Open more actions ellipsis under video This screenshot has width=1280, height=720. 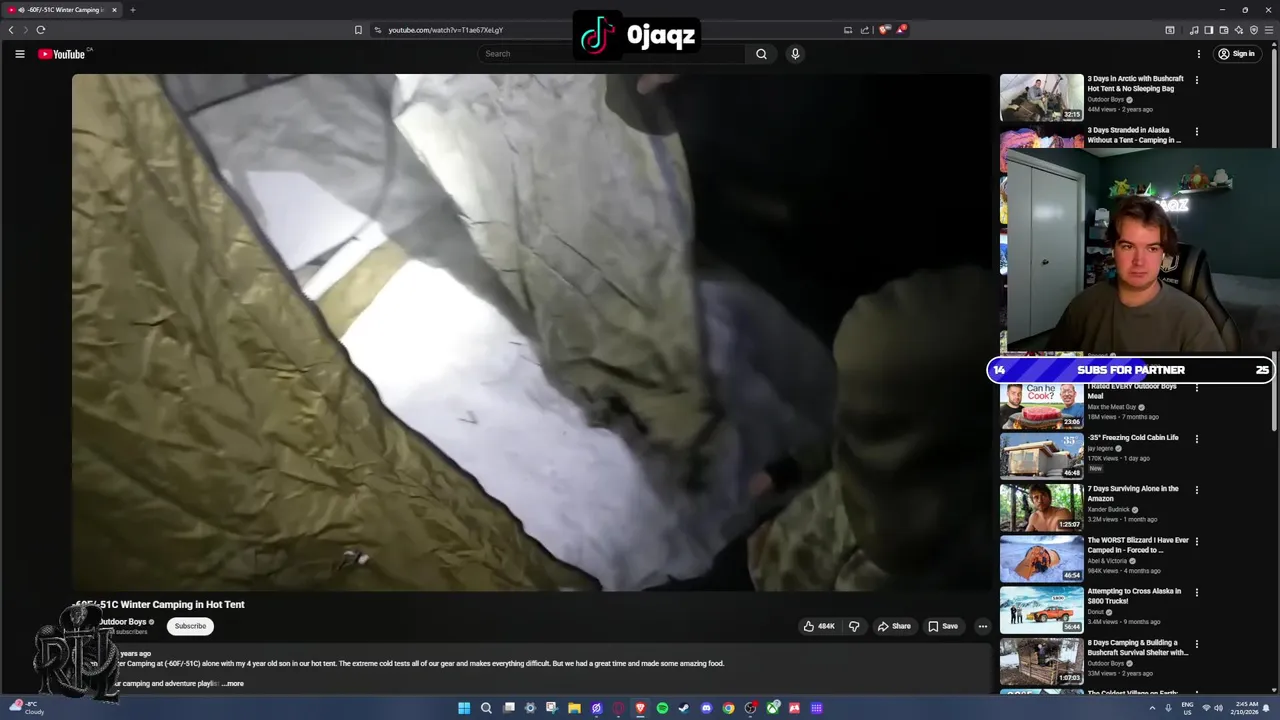[x=983, y=626]
